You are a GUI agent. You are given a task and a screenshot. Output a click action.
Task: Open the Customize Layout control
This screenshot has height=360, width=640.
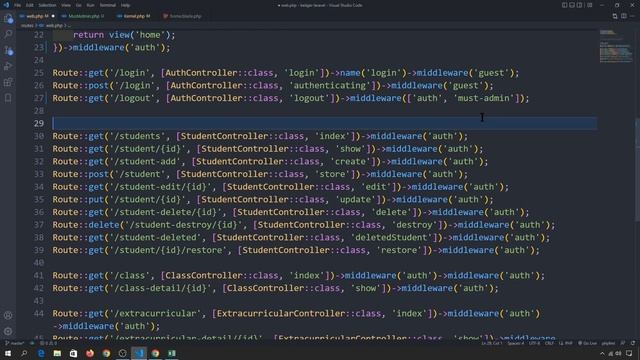[589, 5]
